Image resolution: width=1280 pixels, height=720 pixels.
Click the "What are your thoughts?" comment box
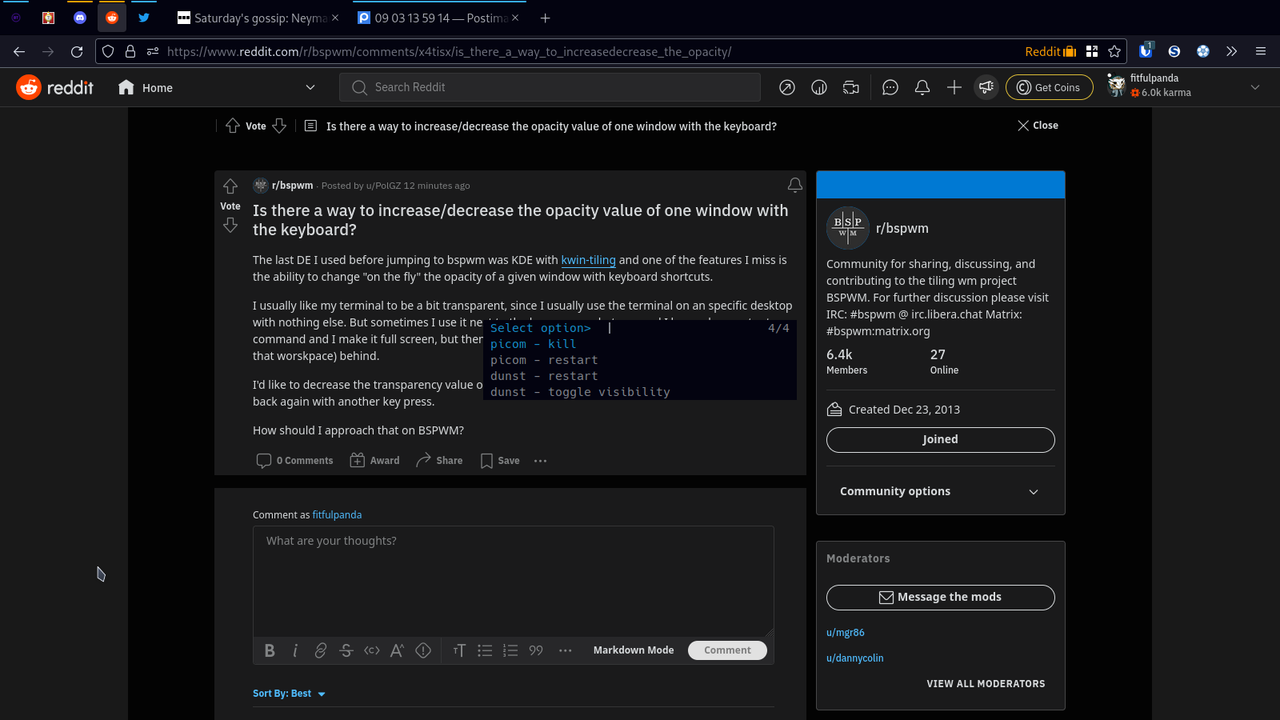tap(513, 580)
